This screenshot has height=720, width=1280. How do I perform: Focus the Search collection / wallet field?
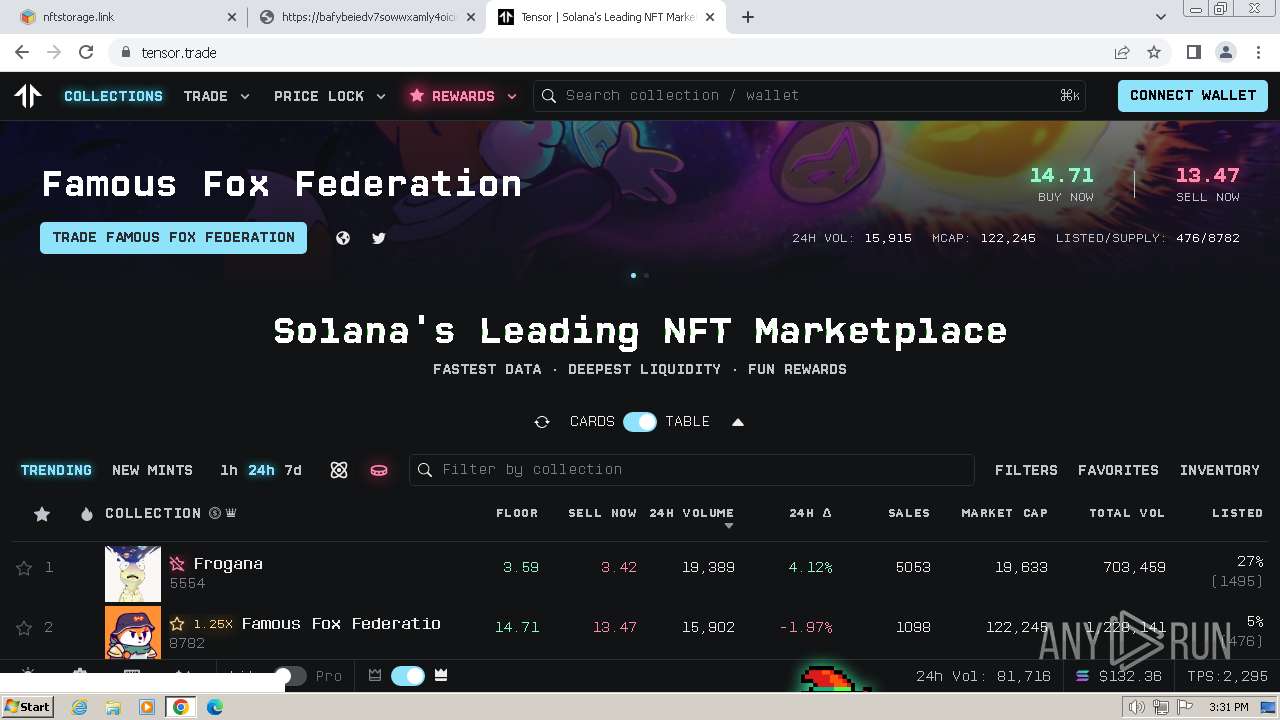click(809, 96)
